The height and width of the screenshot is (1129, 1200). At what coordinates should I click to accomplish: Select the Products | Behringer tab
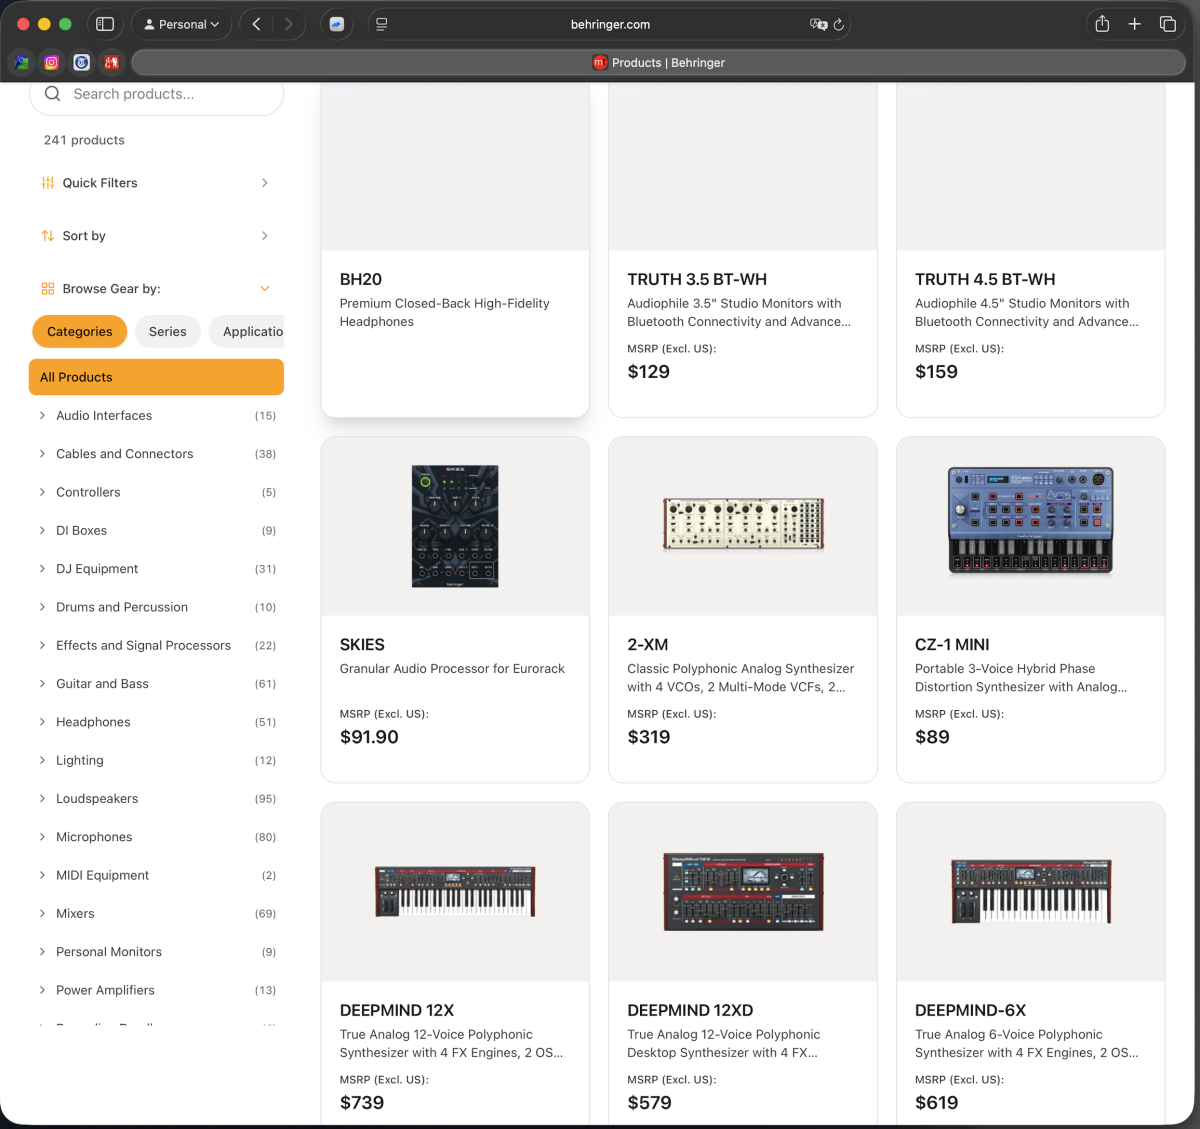click(658, 62)
